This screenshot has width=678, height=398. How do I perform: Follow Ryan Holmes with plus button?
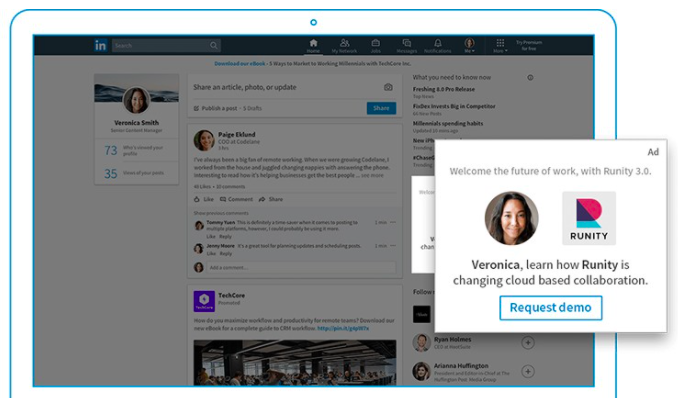coord(528,343)
